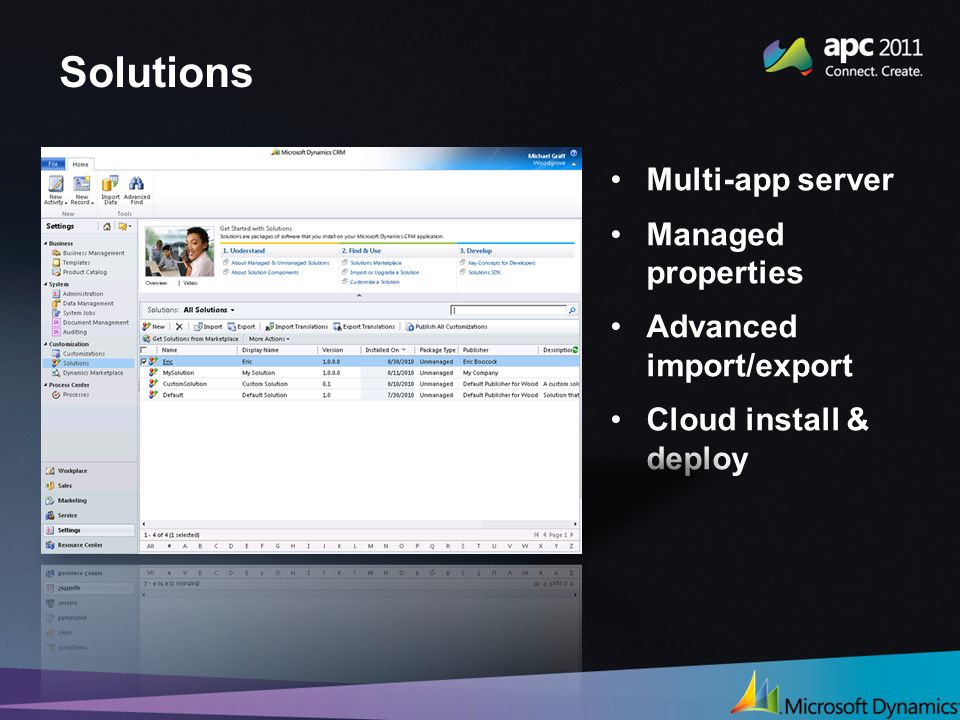The width and height of the screenshot is (960, 720).
Task: Toggle the select-all header checkbox
Action: [x=144, y=350]
